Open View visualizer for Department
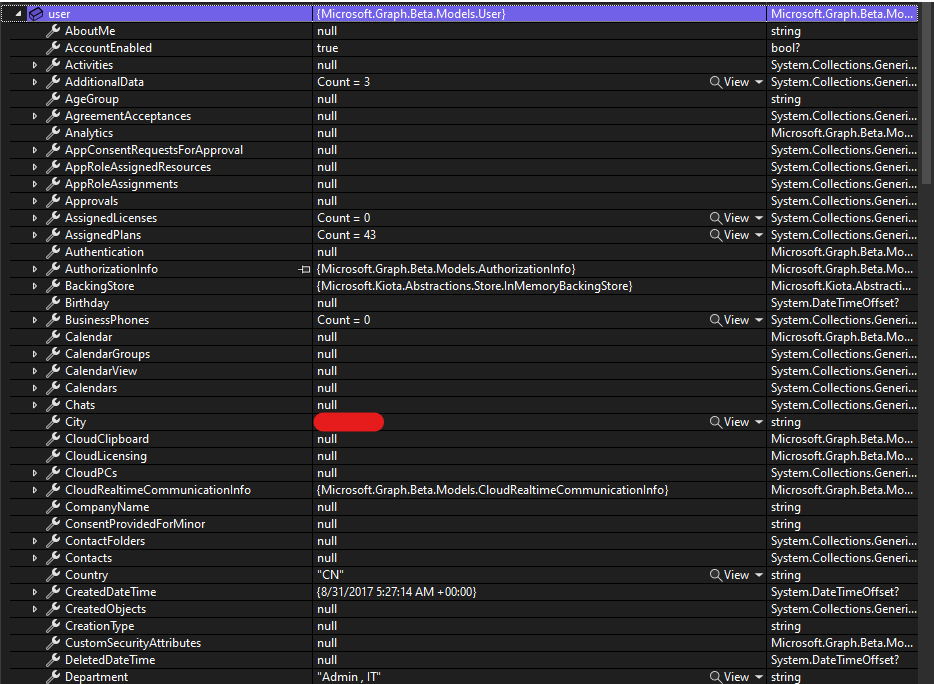Image resolution: width=934 pixels, height=684 pixels. (730, 677)
